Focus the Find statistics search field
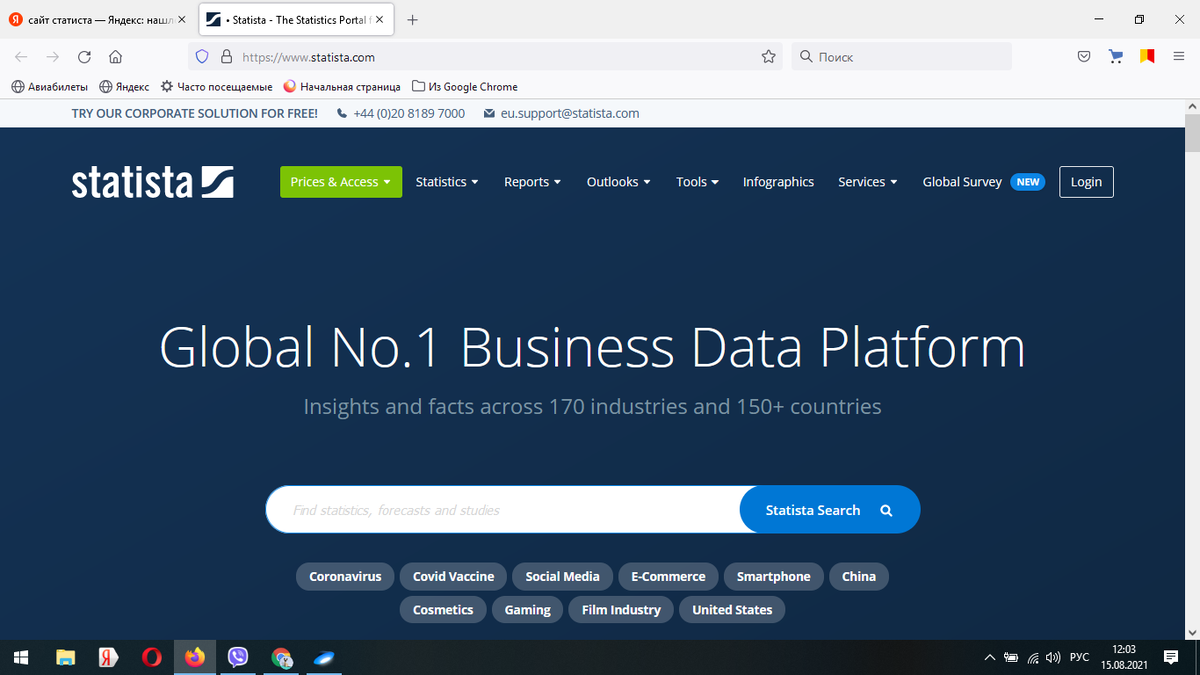The width and height of the screenshot is (1200, 675). tap(503, 510)
